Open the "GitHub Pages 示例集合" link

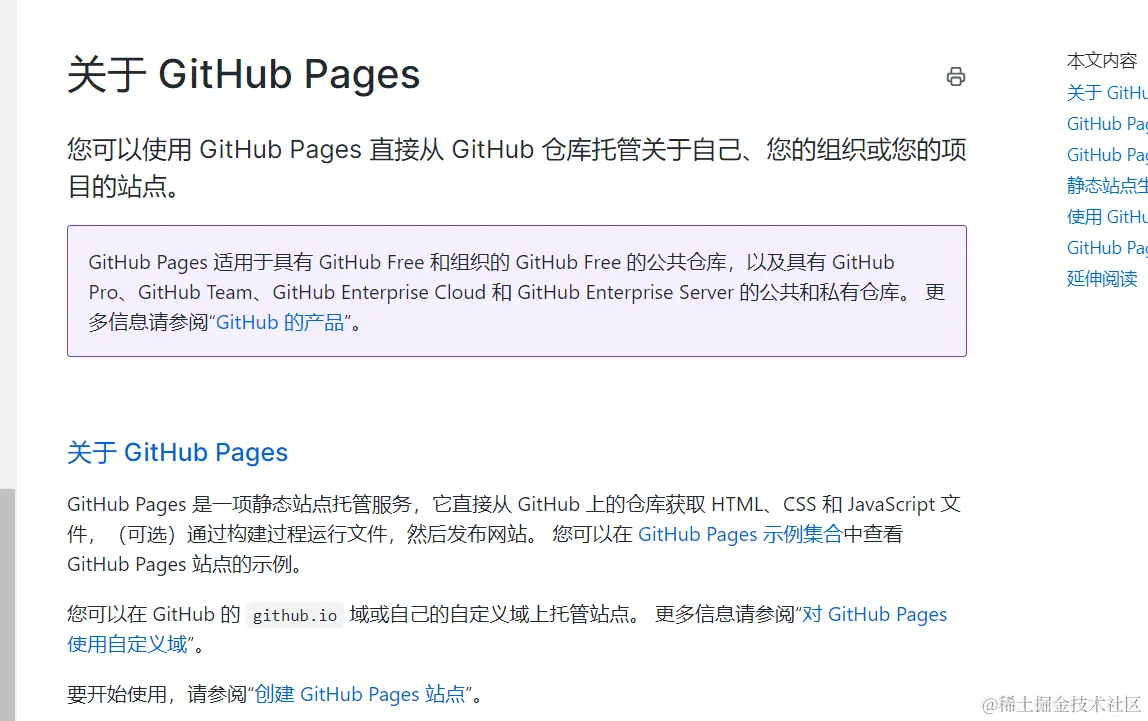pyautogui.click(x=740, y=534)
